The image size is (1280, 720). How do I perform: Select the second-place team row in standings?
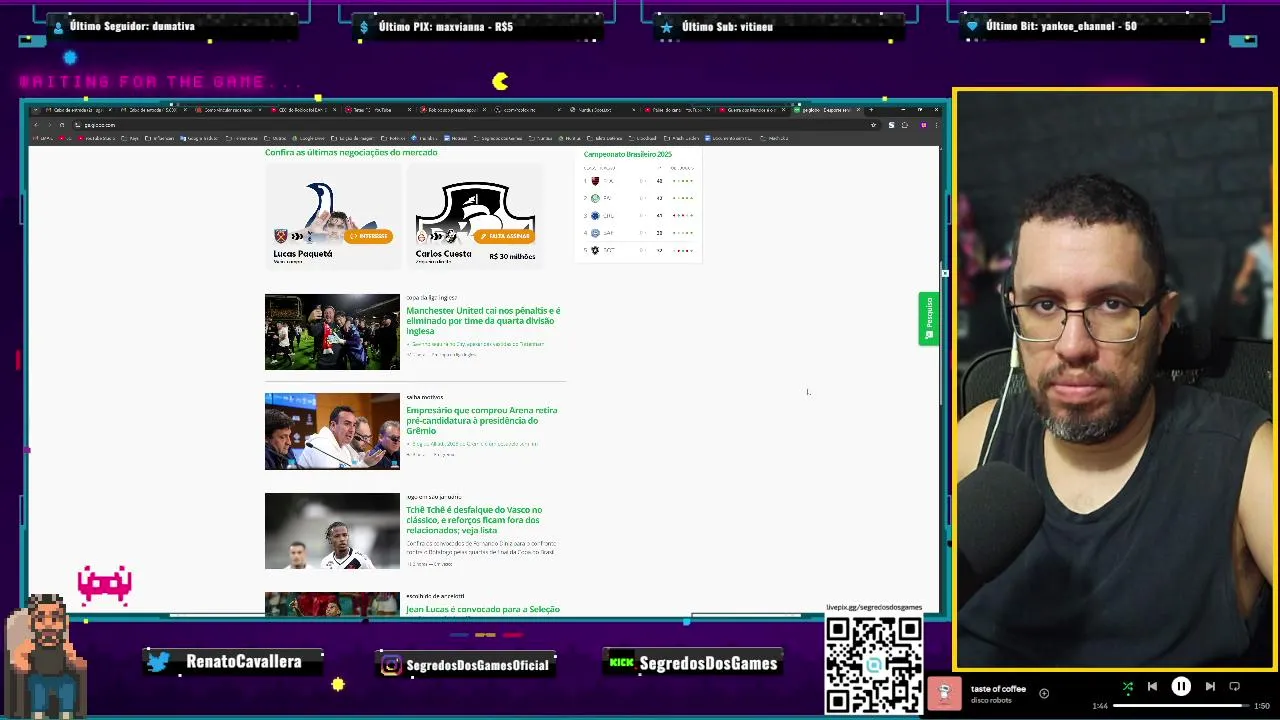click(638, 198)
